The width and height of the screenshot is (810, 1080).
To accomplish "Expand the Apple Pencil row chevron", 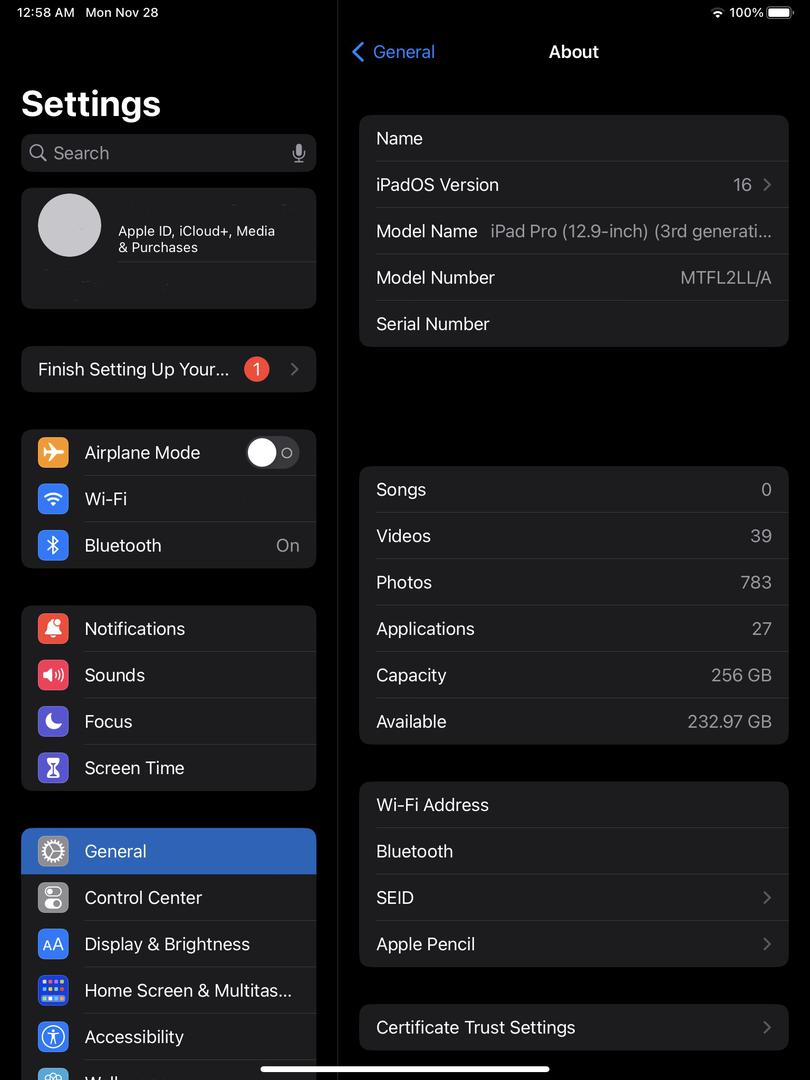I will [x=767, y=944].
